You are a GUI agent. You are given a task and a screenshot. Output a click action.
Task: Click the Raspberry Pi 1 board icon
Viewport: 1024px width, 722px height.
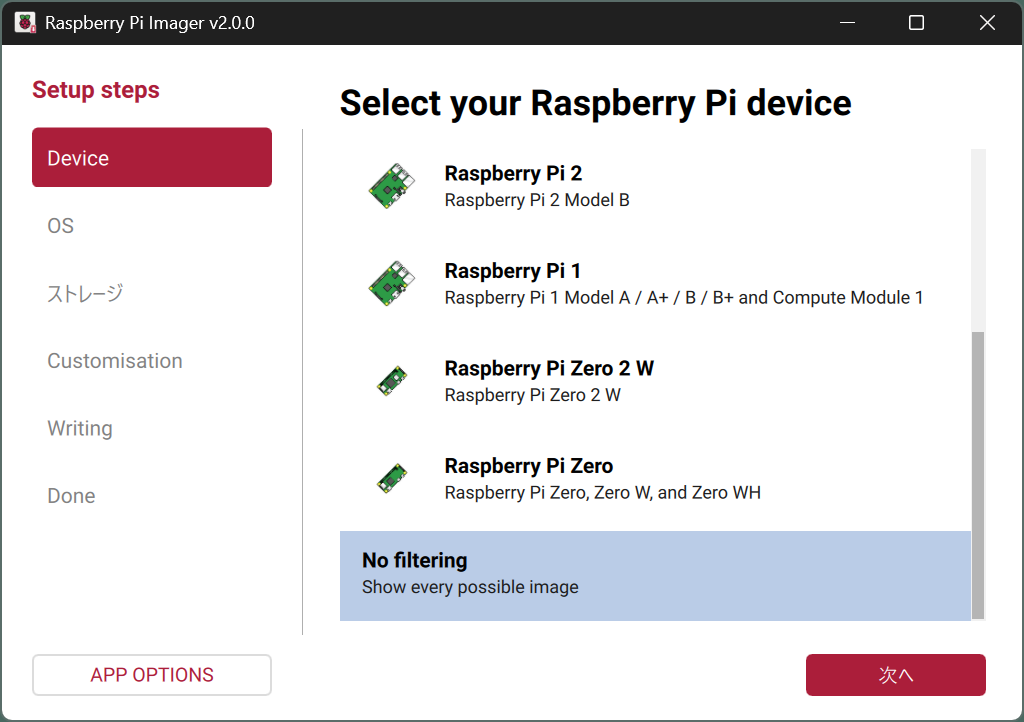[x=392, y=284]
